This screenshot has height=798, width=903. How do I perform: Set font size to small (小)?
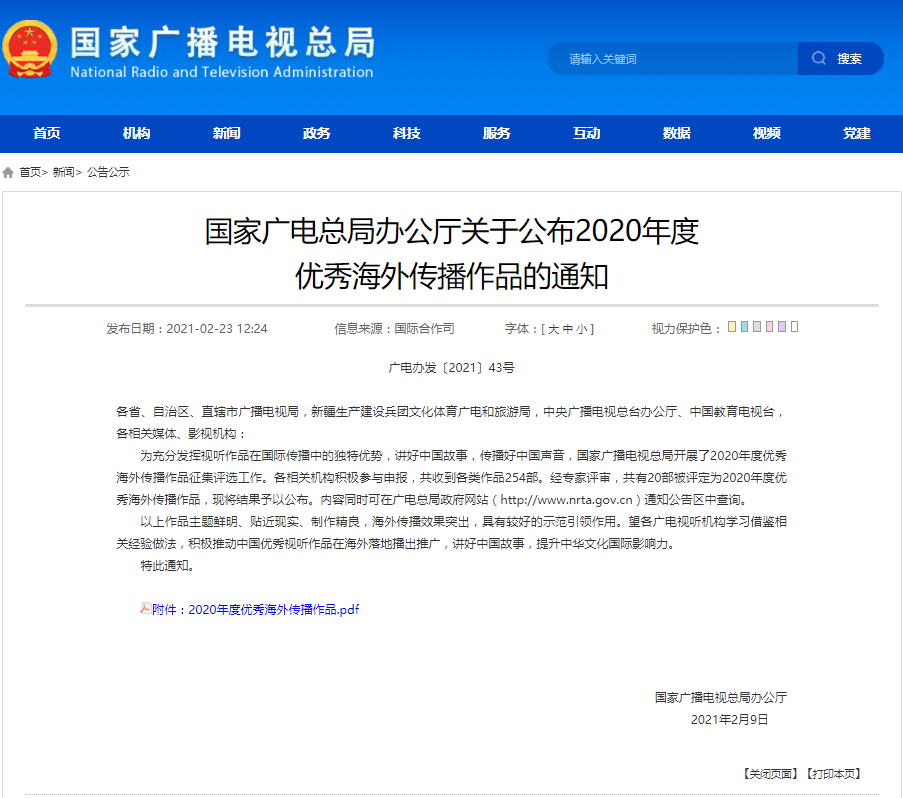pos(582,329)
